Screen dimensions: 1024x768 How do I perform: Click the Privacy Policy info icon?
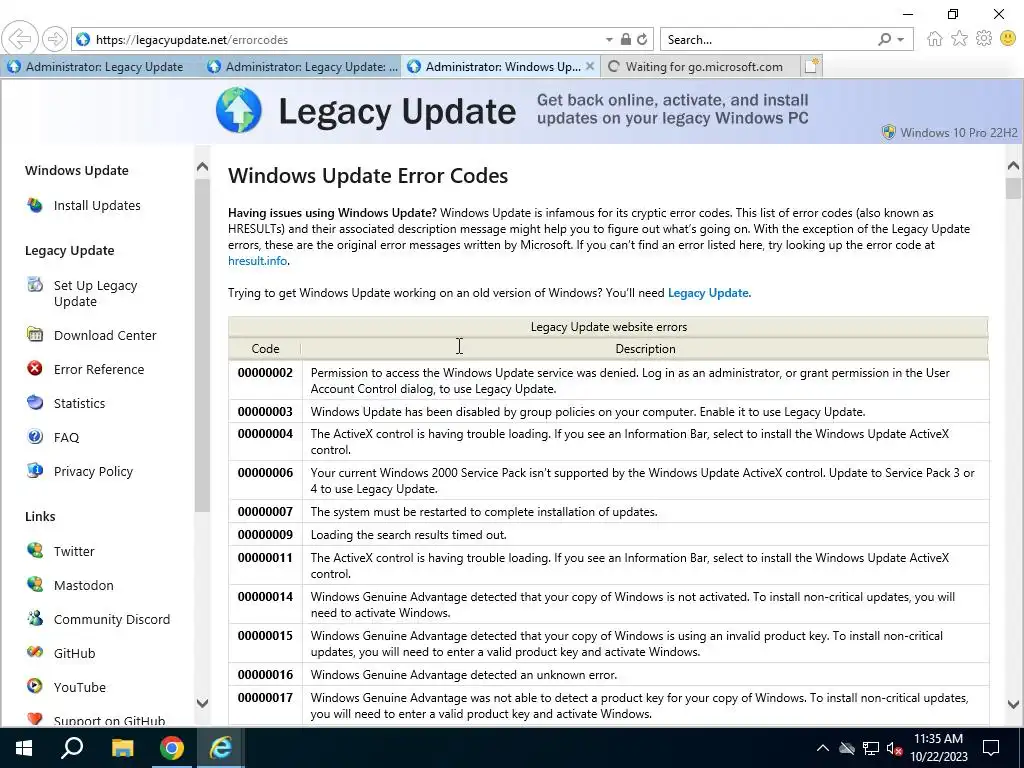click(35, 470)
